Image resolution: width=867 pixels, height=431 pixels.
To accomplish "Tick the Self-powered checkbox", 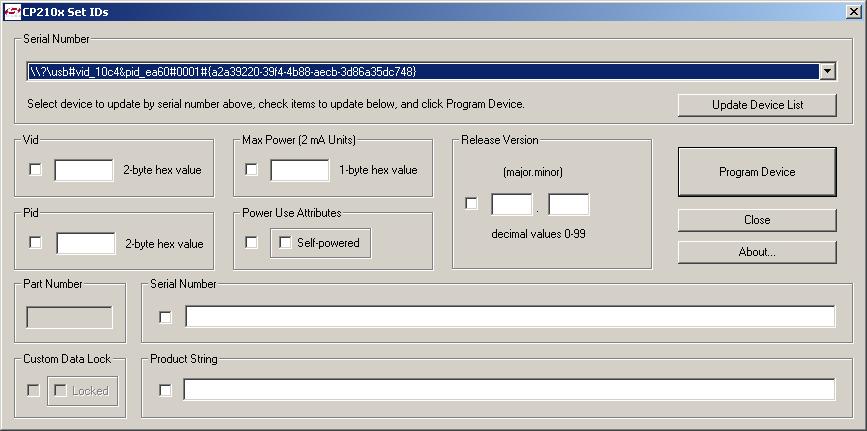I will 286,243.
